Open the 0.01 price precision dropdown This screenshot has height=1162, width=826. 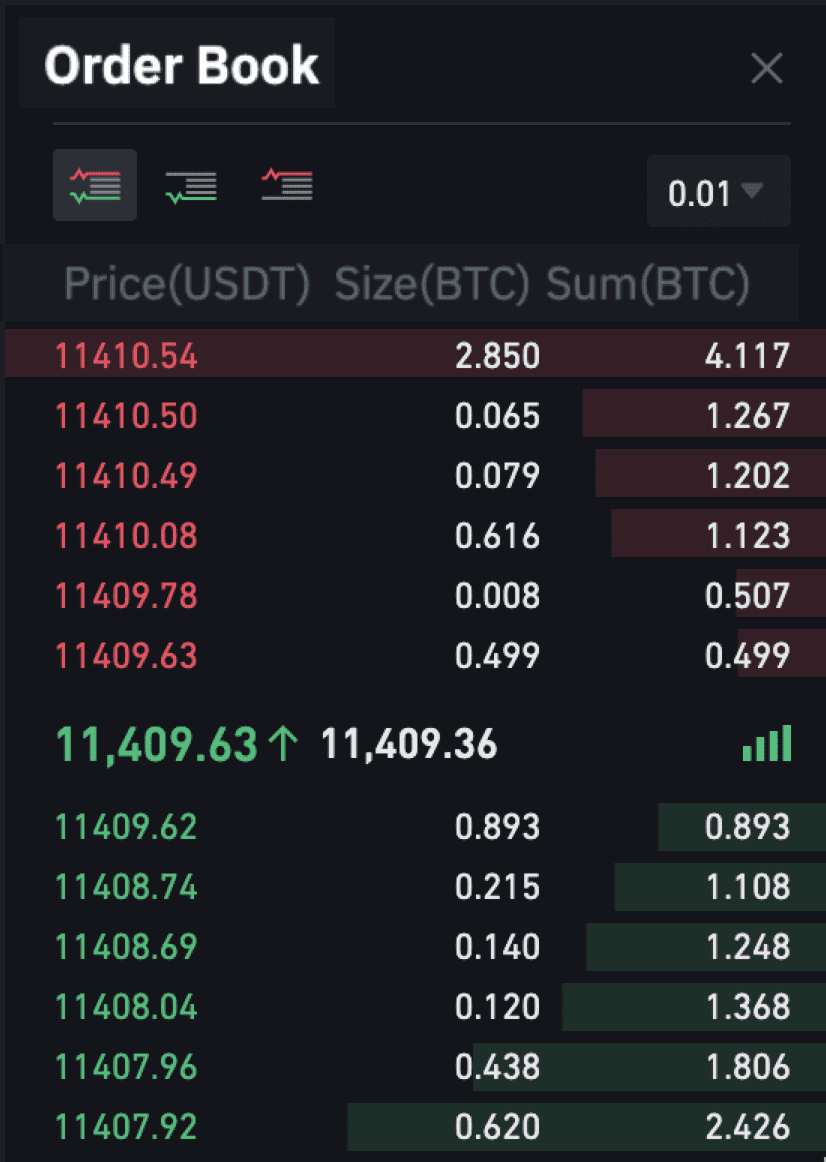(x=719, y=191)
